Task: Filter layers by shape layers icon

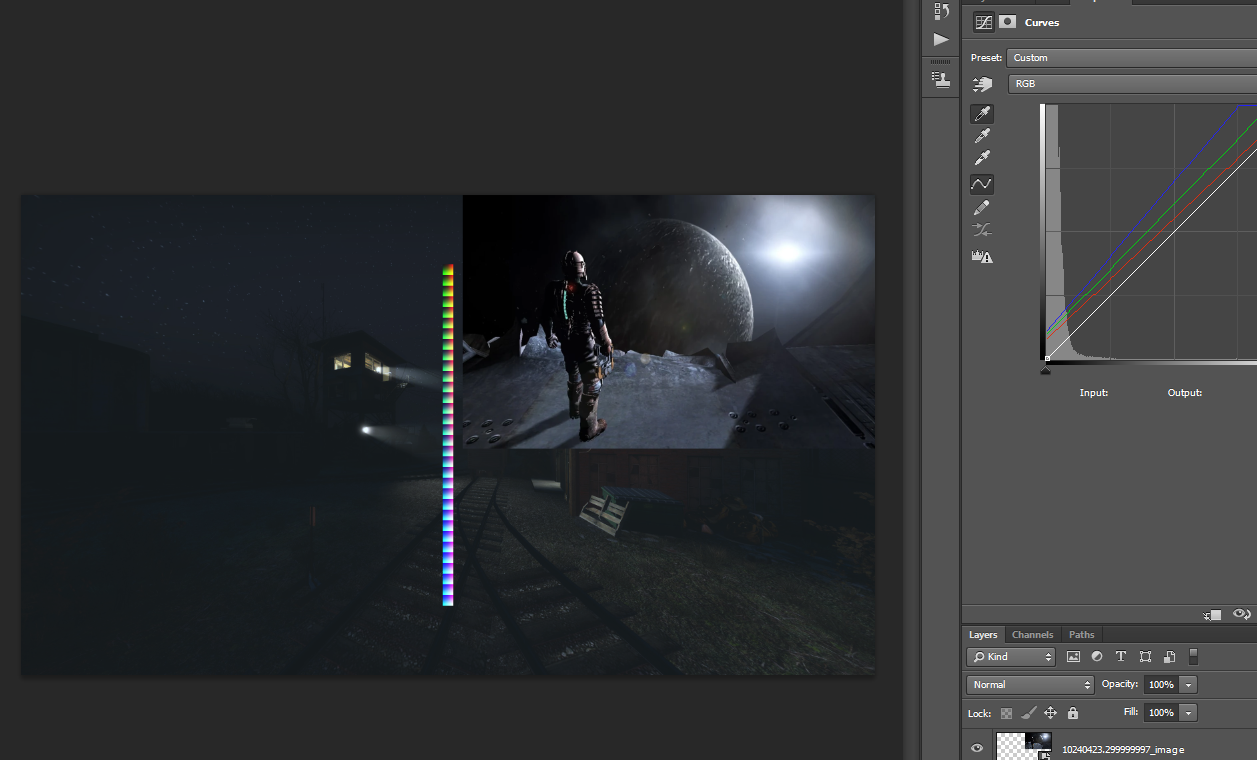Action: [1145, 657]
